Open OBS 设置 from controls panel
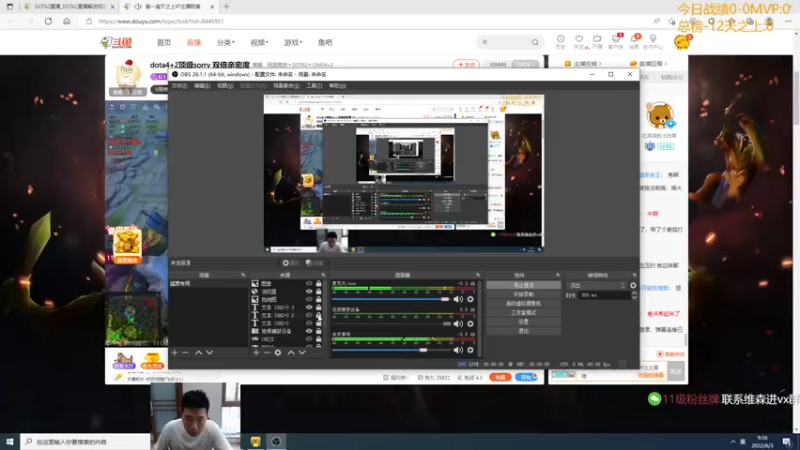The image size is (800, 450). [523, 322]
